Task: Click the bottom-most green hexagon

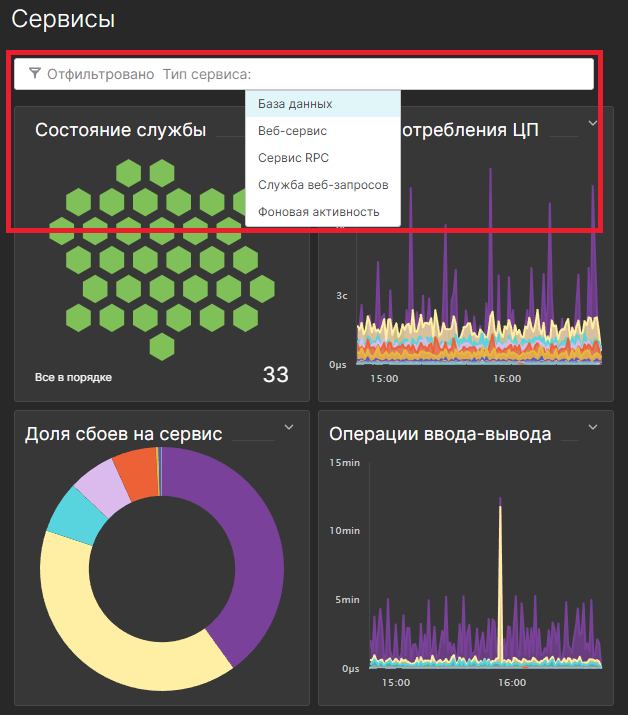Action: coord(162,347)
